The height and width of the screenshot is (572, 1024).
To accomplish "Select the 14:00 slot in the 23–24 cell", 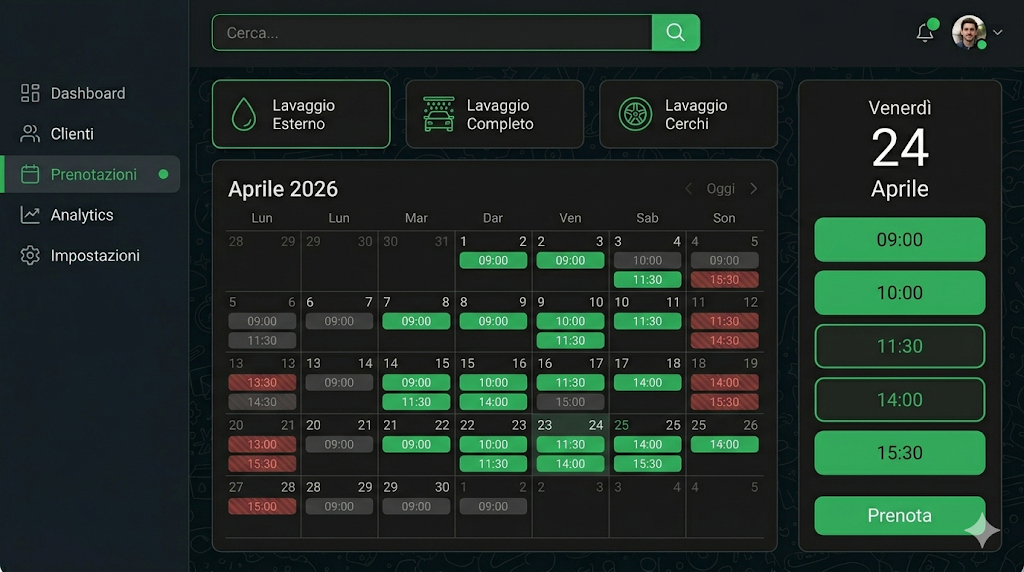I will click(x=570, y=464).
